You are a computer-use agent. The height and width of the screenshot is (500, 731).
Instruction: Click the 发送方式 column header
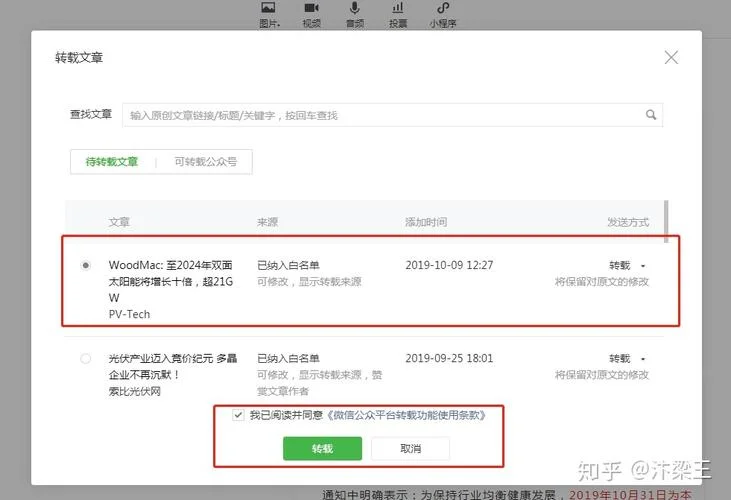[628, 222]
